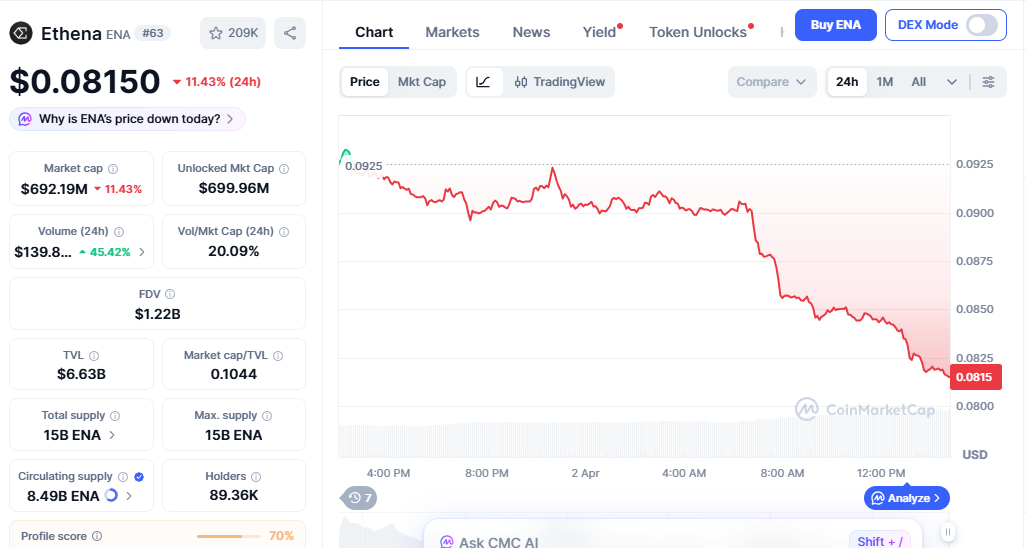Expand more time range options chevron
1026x548 pixels.
tap(951, 82)
